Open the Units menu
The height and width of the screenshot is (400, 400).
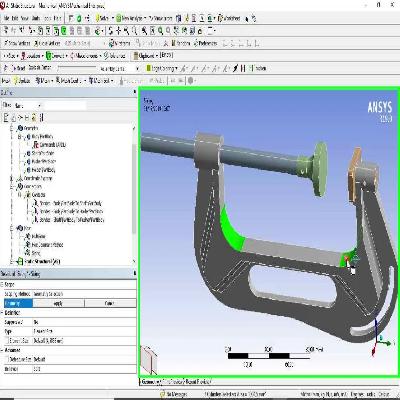click(x=36, y=18)
